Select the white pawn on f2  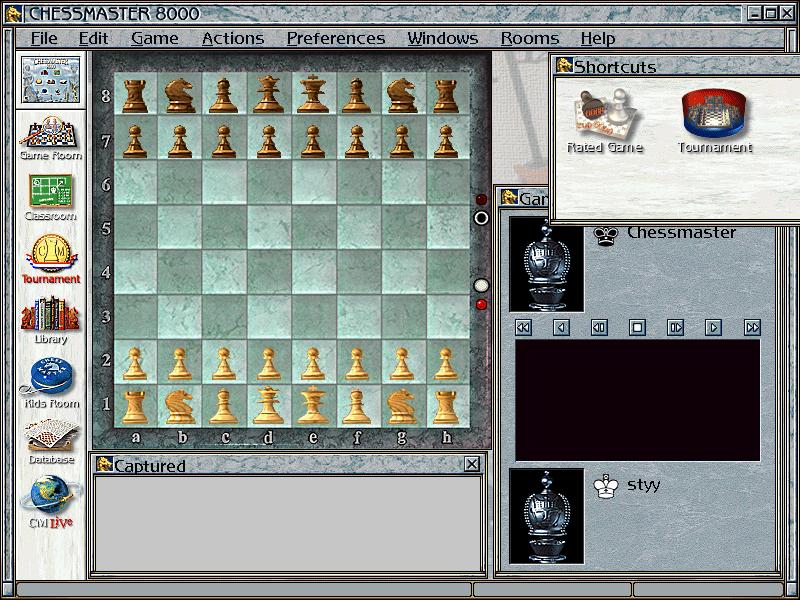coord(357,362)
